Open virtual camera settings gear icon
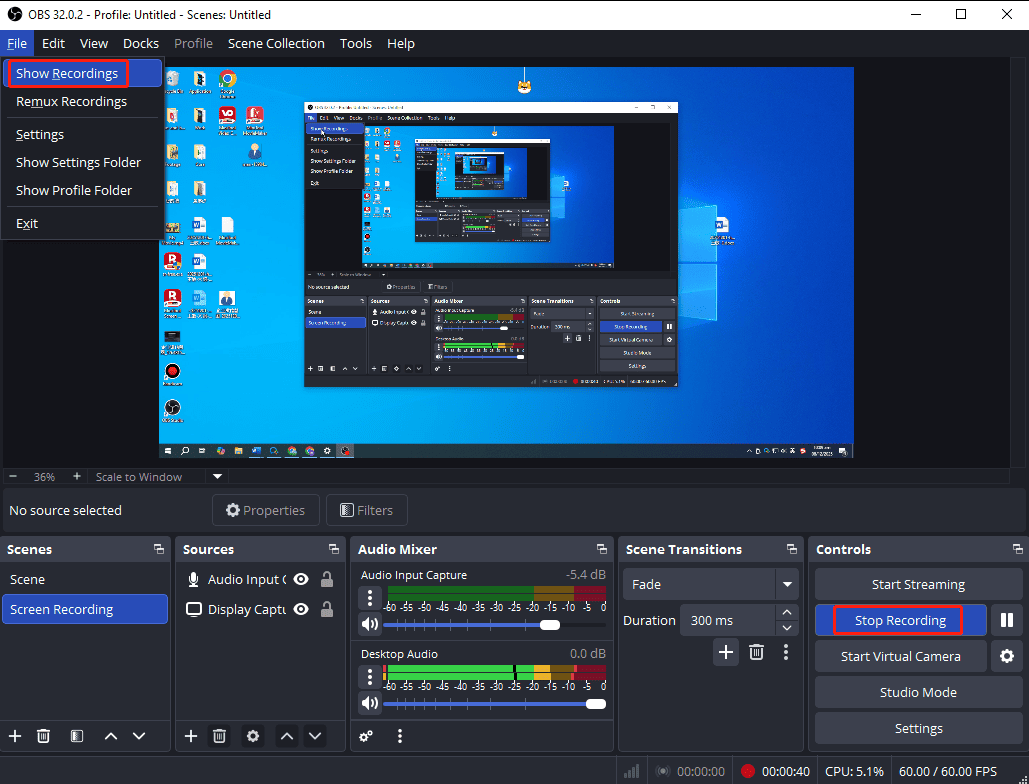Viewport: 1029px width, 784px height. pos(1007,656)
